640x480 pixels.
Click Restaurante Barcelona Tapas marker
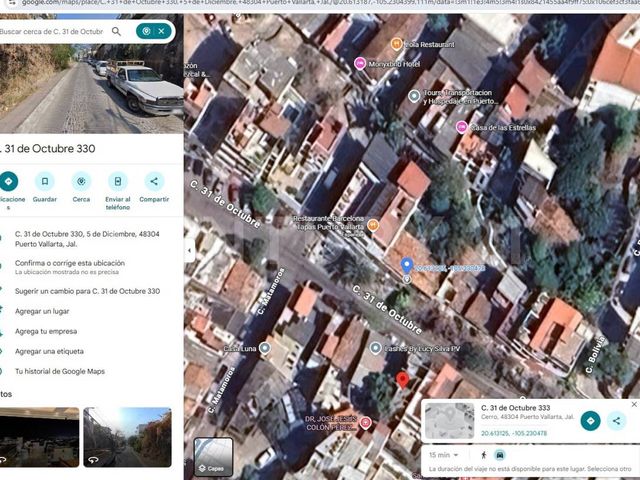tap(373, 224)
